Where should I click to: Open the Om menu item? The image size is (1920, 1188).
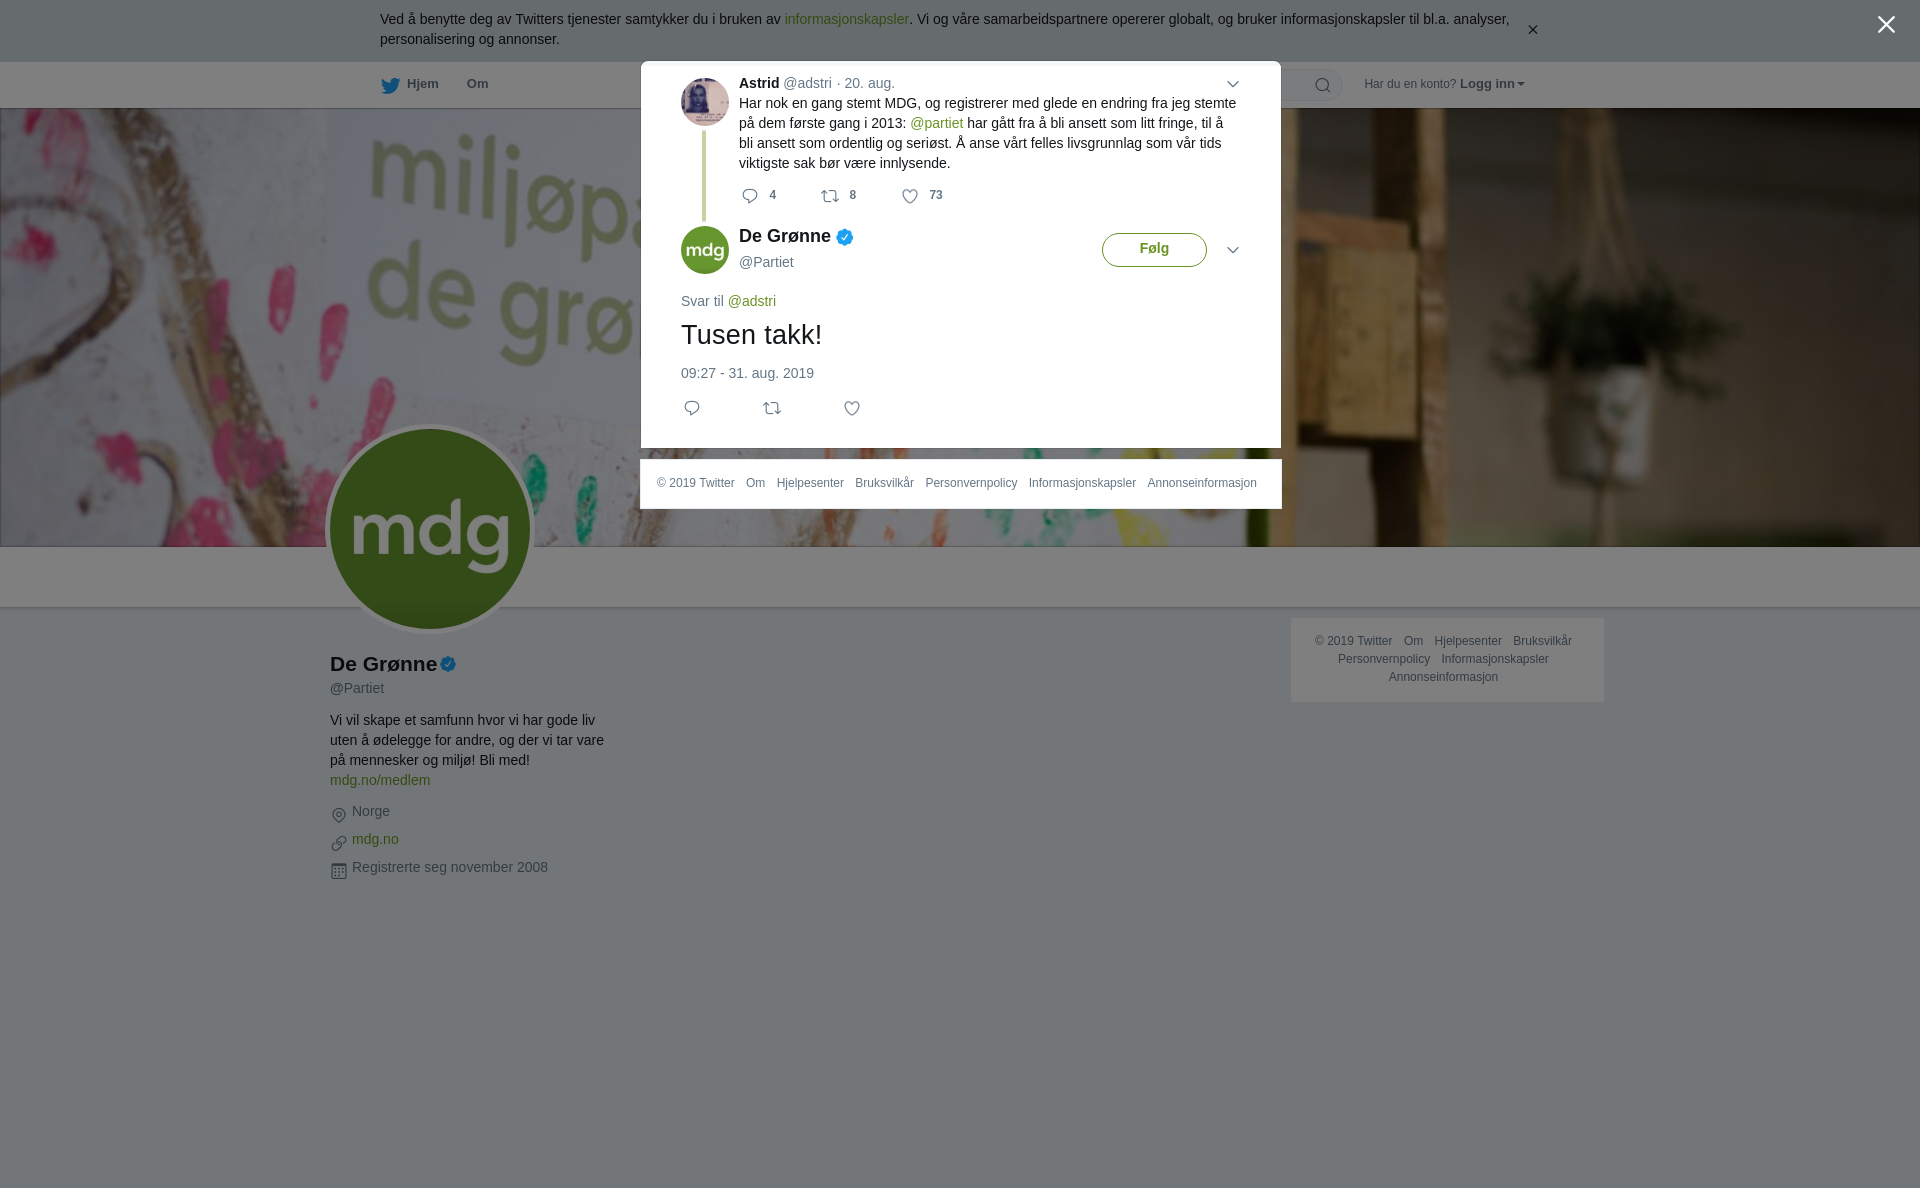(x=477, y=84)
